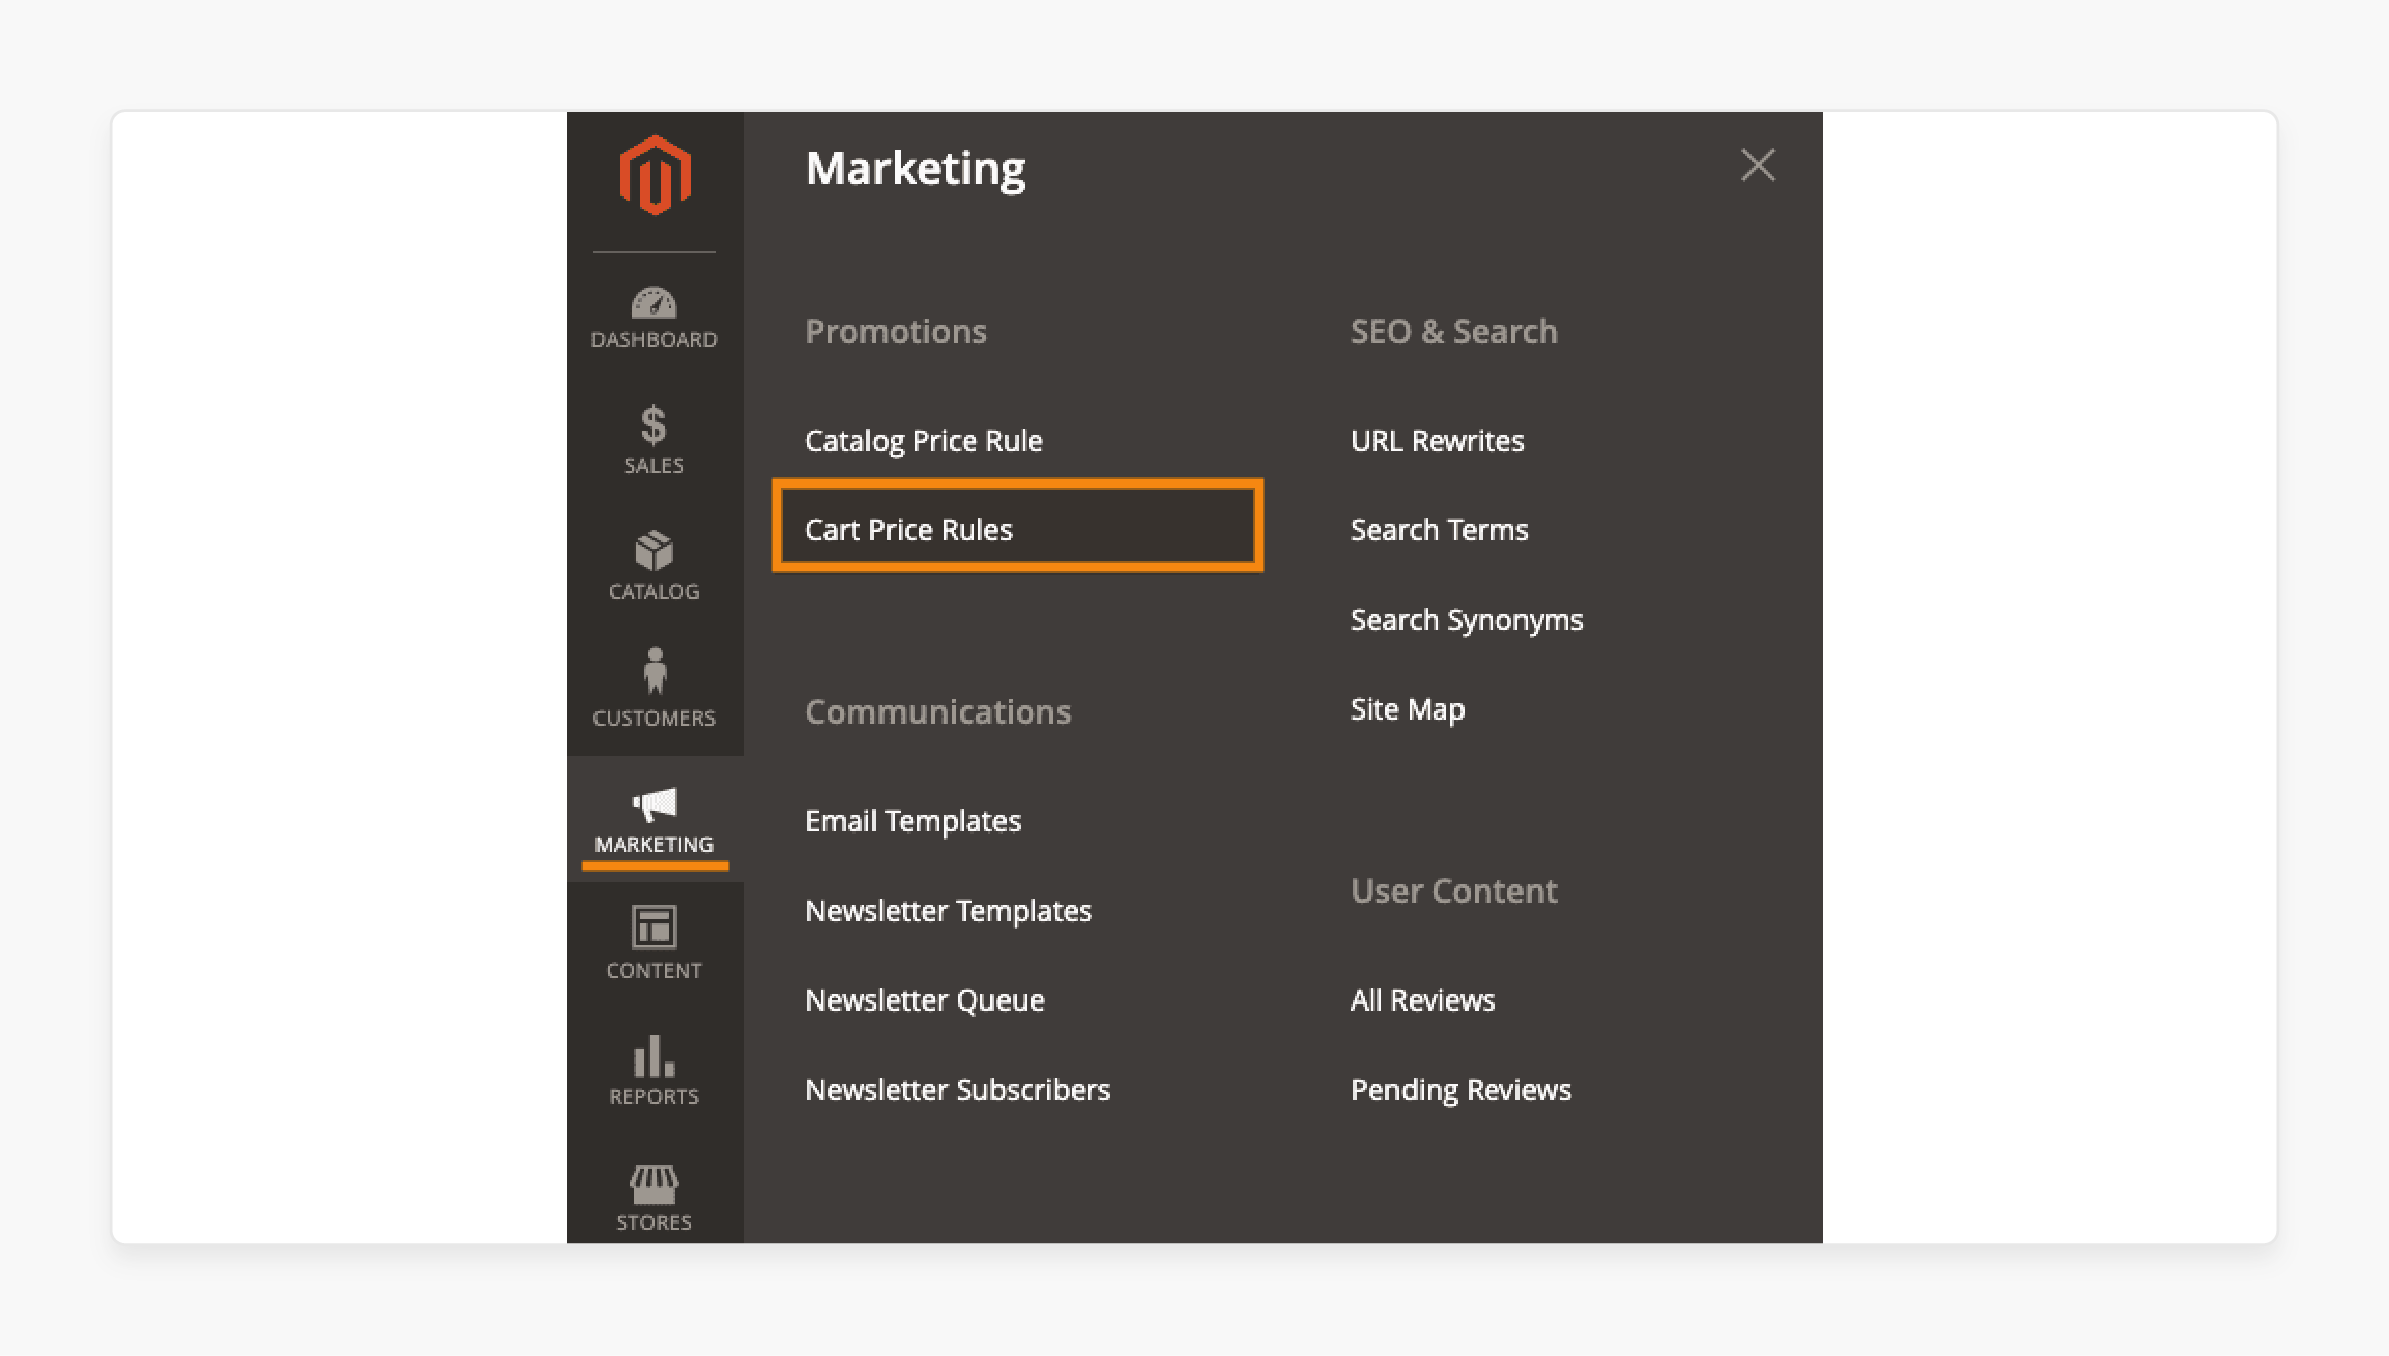
Task: Close the Marketing menu panel
Action: tap(1757, 165)
